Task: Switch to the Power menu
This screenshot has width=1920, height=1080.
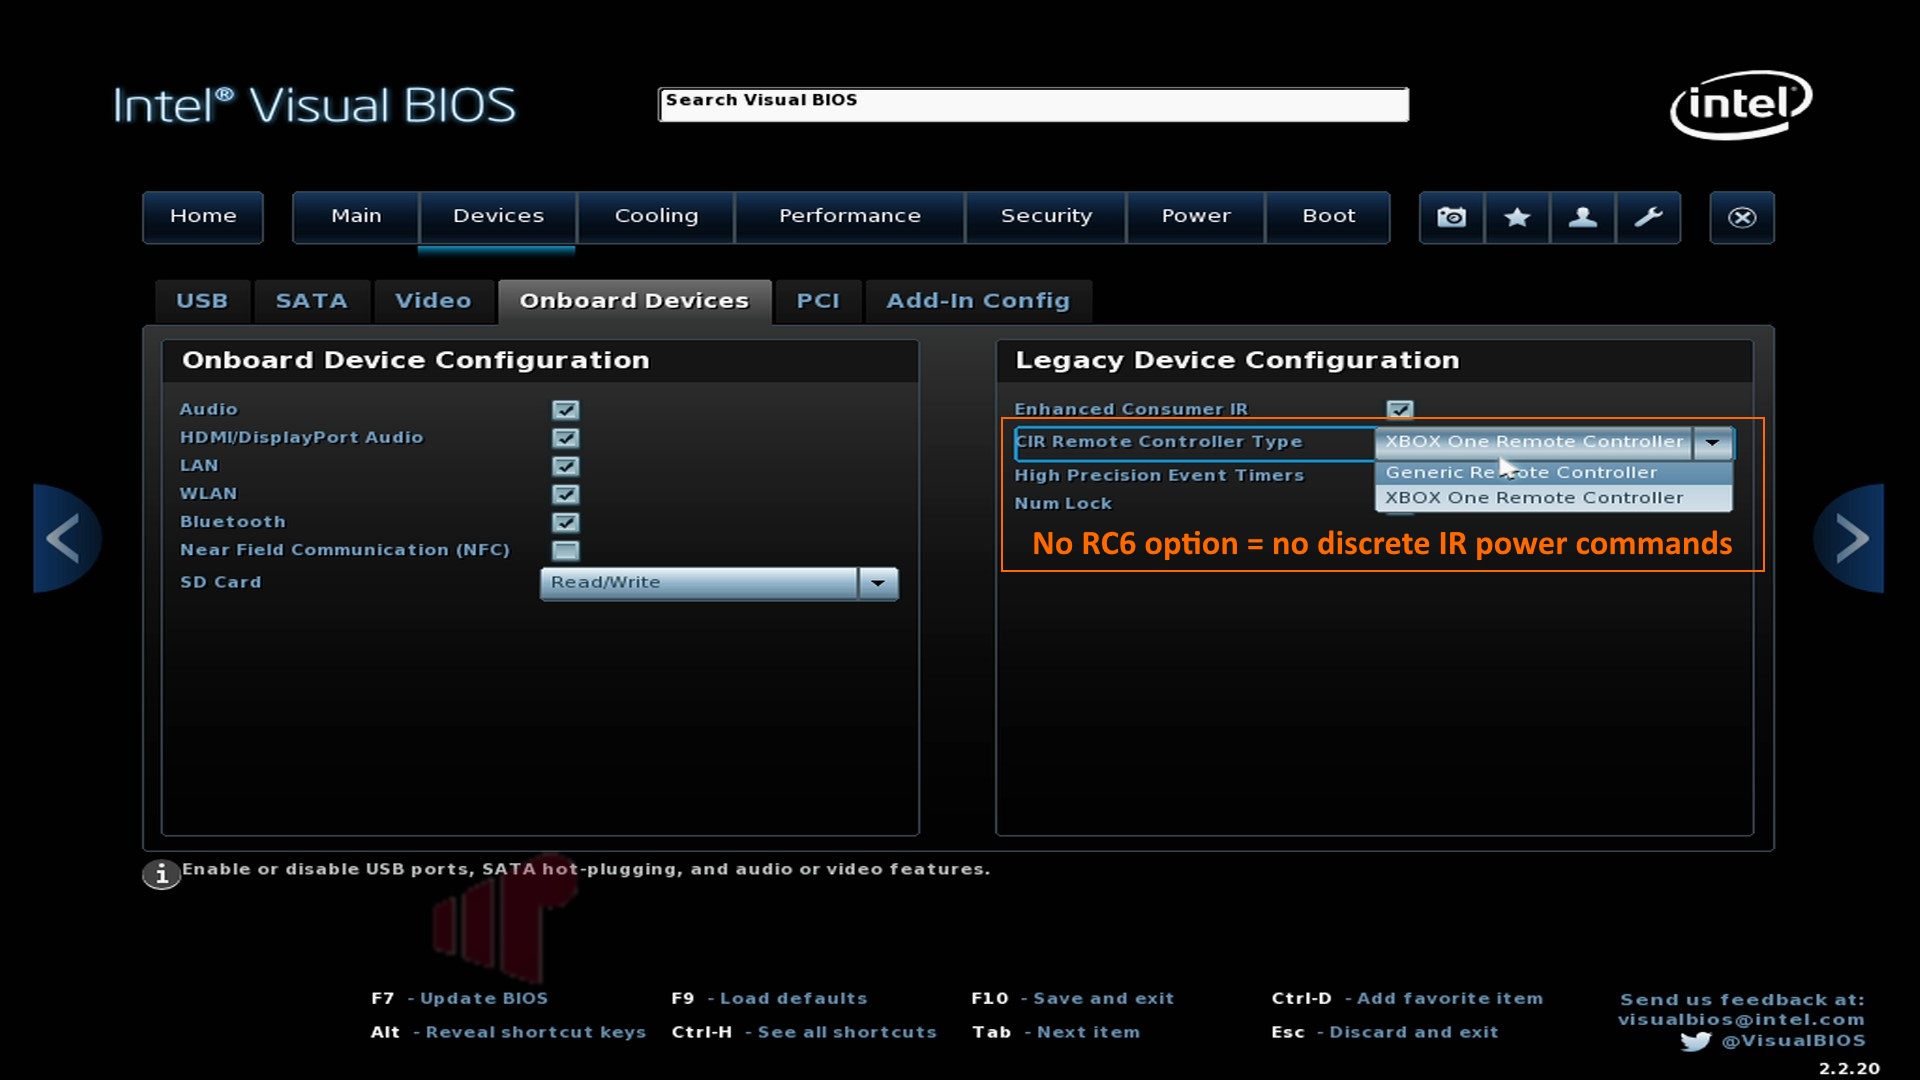Action: [1196, 216]
